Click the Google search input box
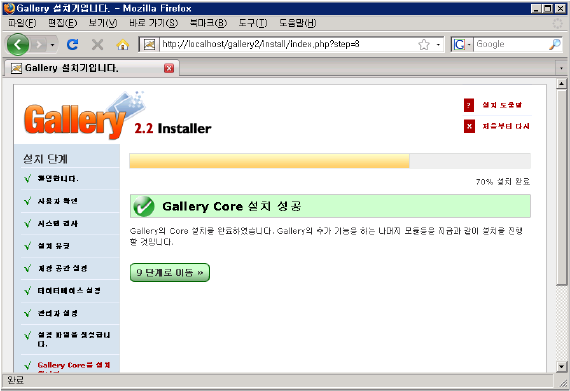 click(x=510, y=44)
